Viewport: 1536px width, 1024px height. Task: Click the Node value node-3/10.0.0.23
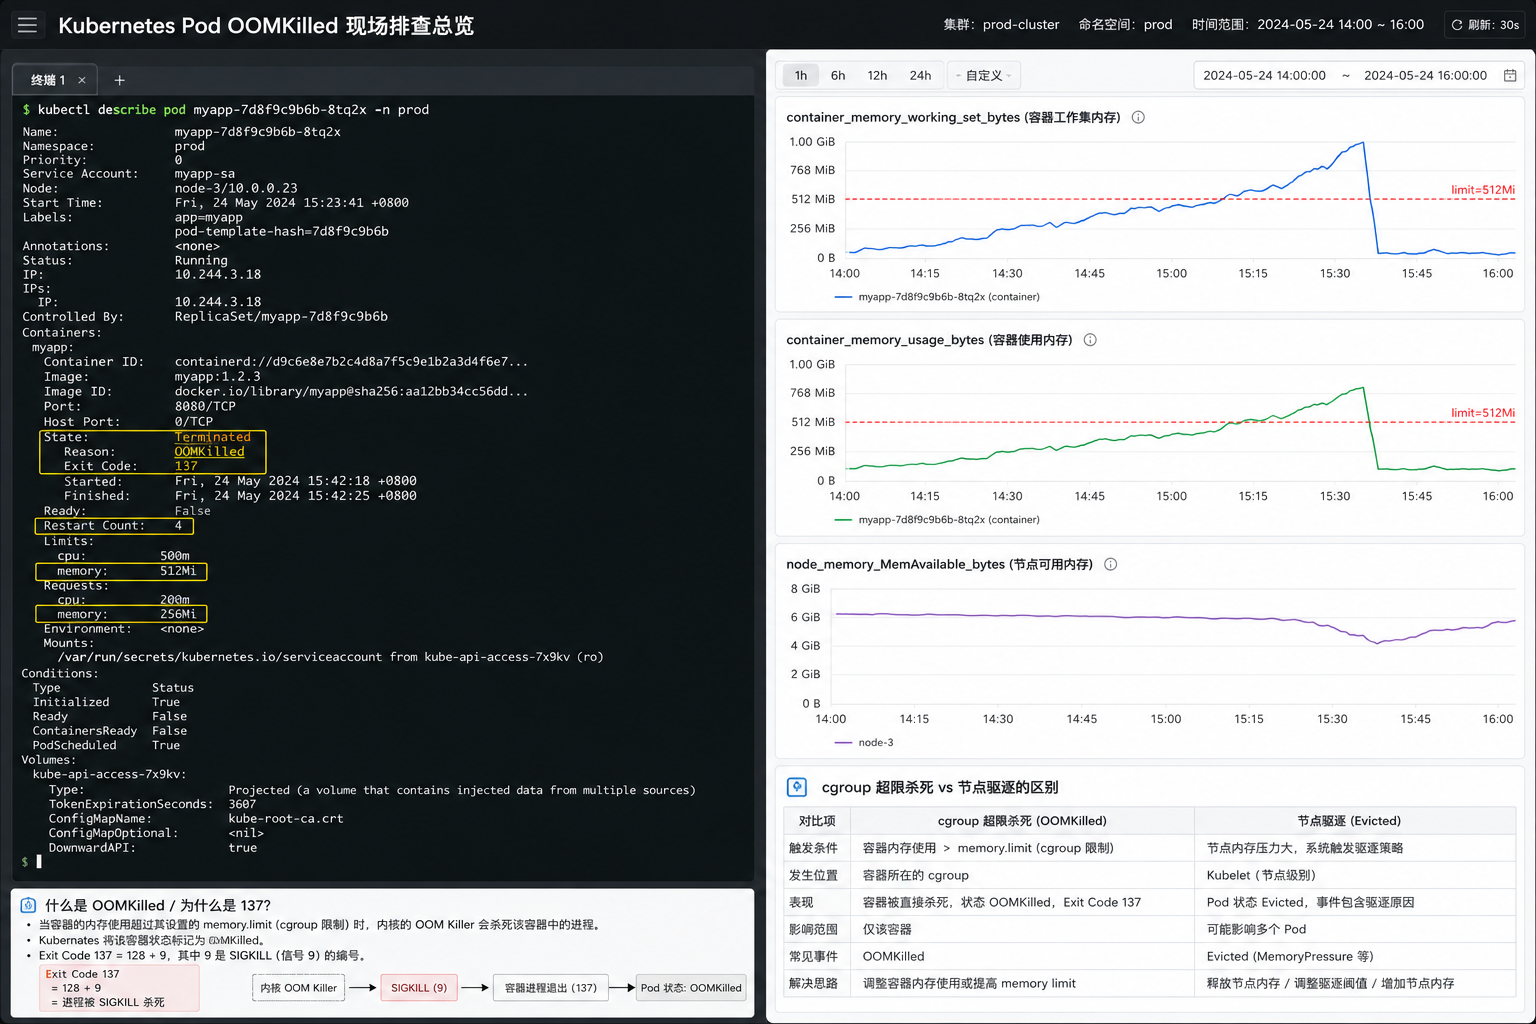[236, 188]
